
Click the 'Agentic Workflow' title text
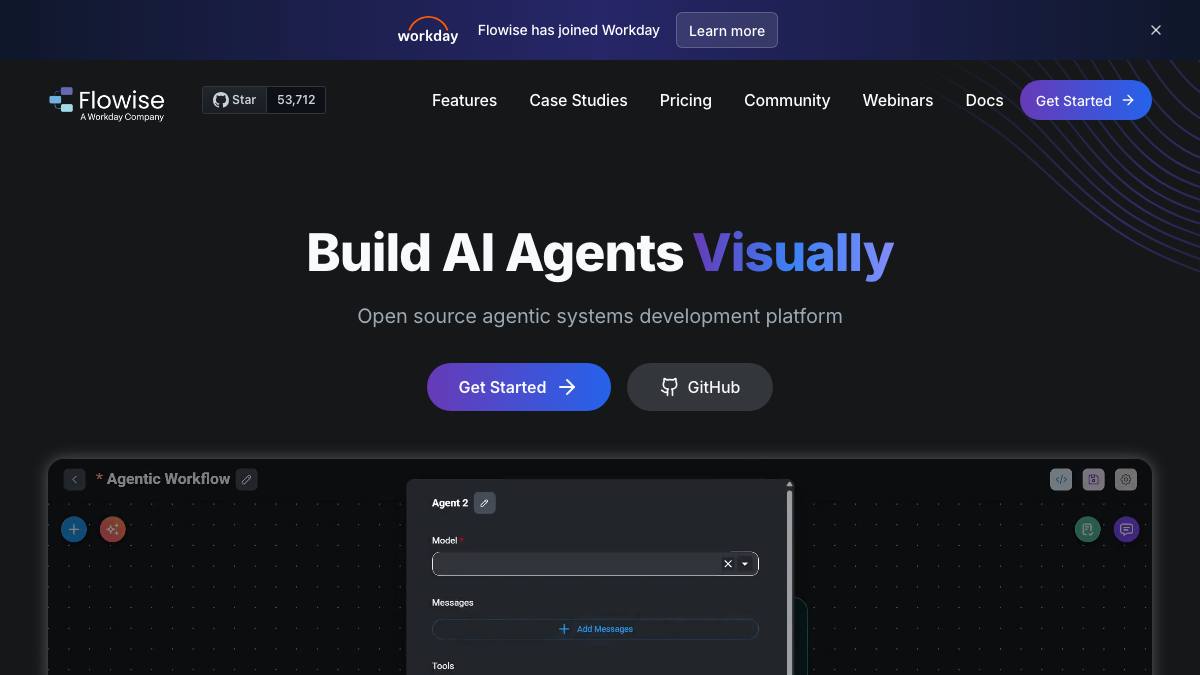(x=168, y=479)
